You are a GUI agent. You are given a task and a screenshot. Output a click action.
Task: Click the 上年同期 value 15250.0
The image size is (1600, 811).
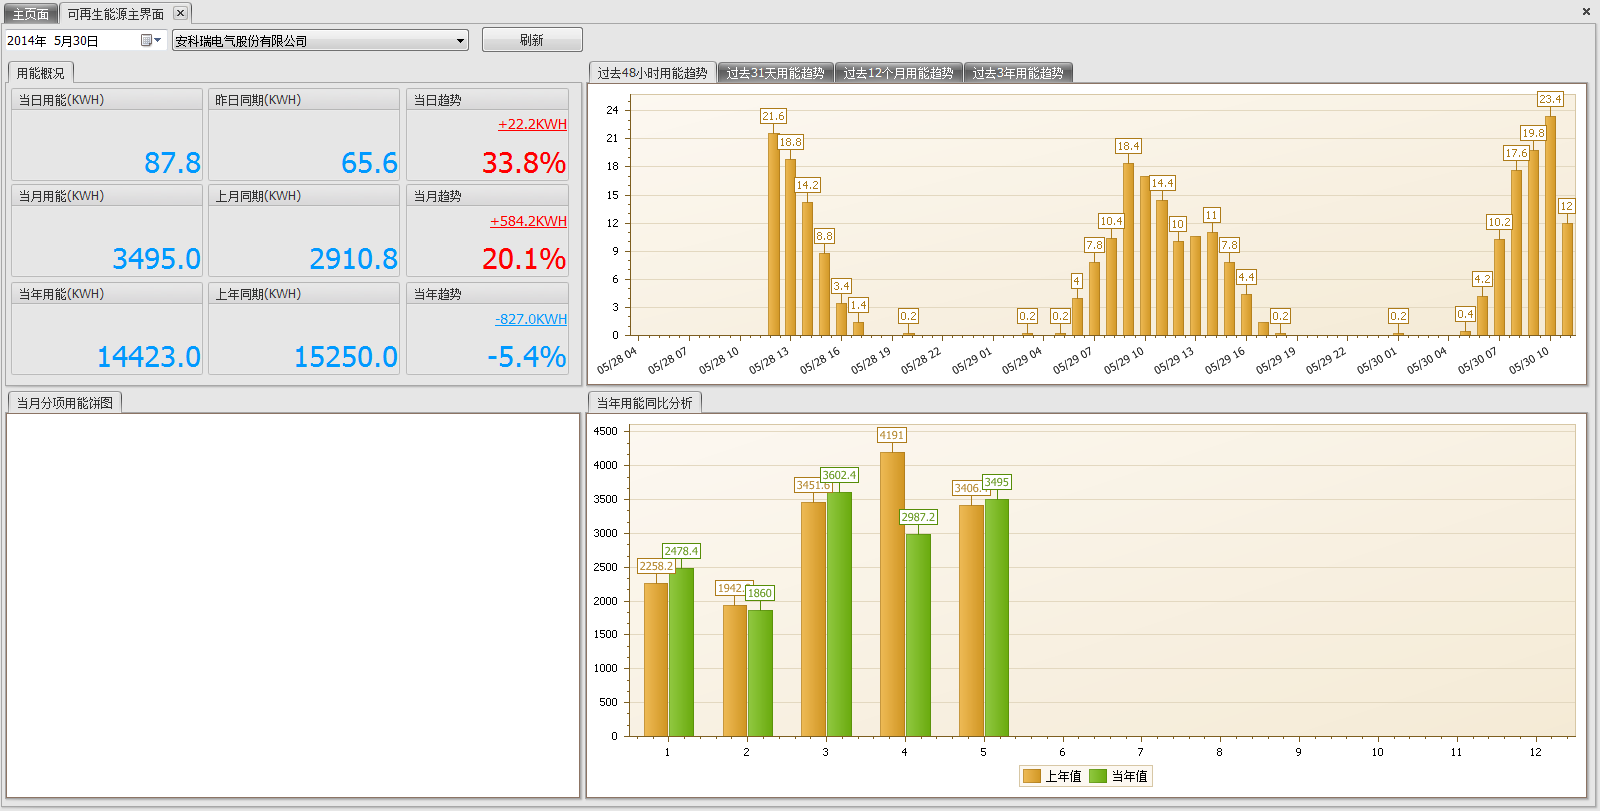tap(345, 357)
